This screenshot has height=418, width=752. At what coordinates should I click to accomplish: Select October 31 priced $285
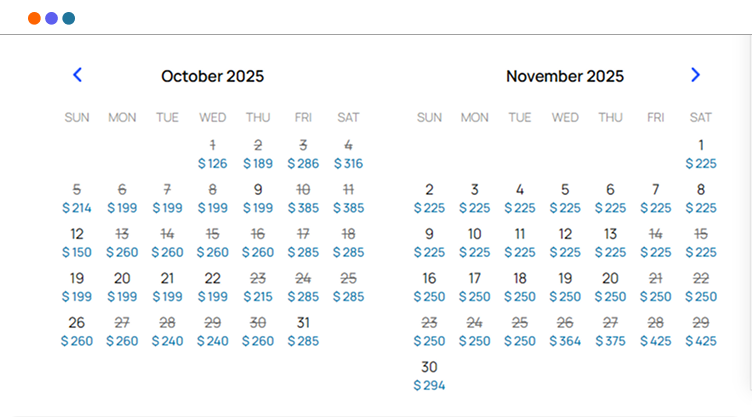pyautogui.click(x=303, y=332)
